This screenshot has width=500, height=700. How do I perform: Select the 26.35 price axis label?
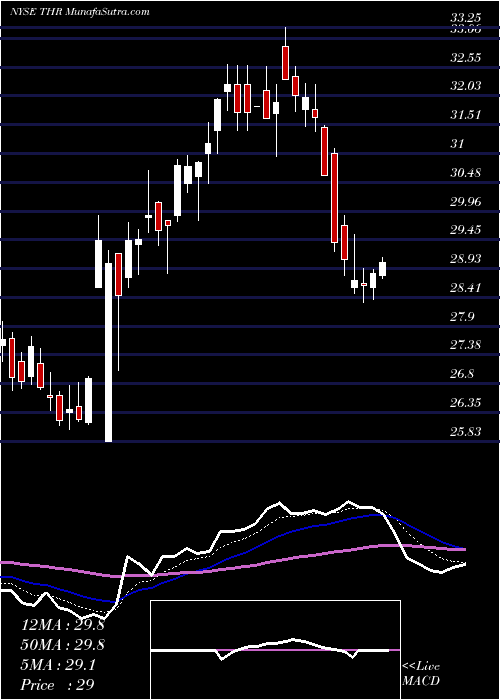click(466, 403)
